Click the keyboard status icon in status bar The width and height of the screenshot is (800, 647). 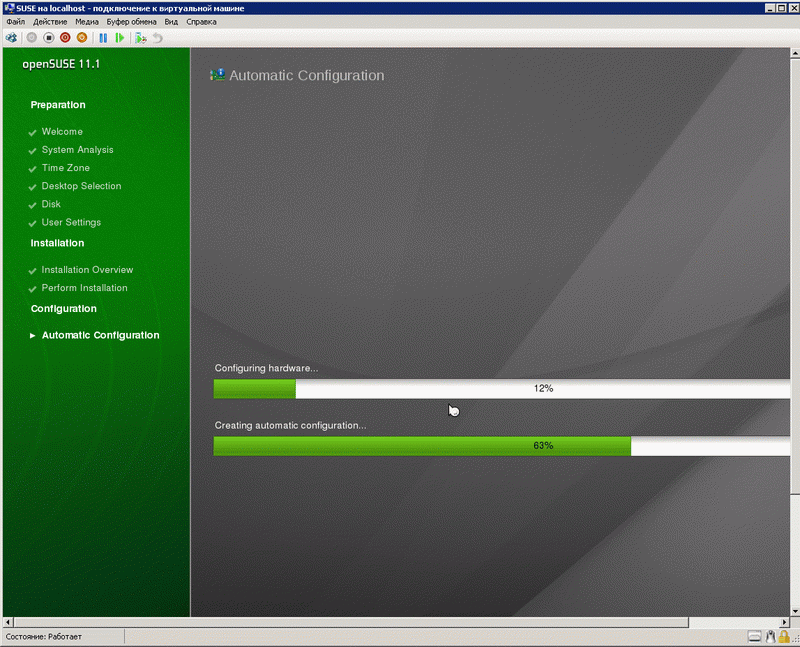[754, 636]
